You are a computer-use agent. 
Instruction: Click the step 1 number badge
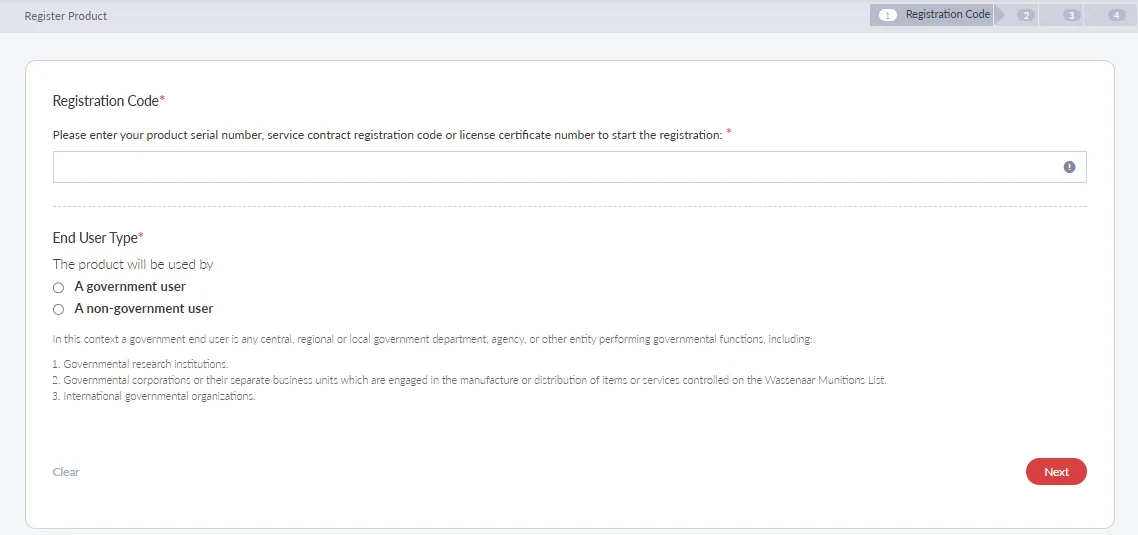click(x=888, y=15)
